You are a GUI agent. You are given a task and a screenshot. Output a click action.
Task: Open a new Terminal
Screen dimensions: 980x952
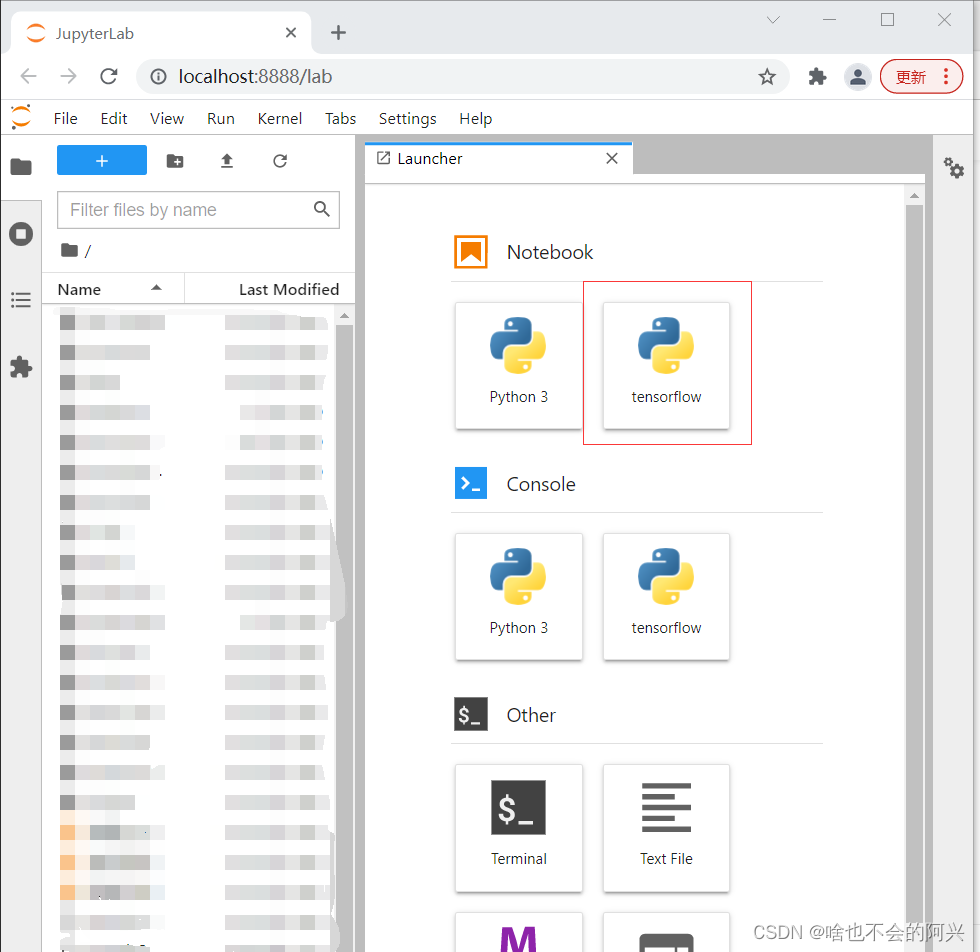pos(518,828)
